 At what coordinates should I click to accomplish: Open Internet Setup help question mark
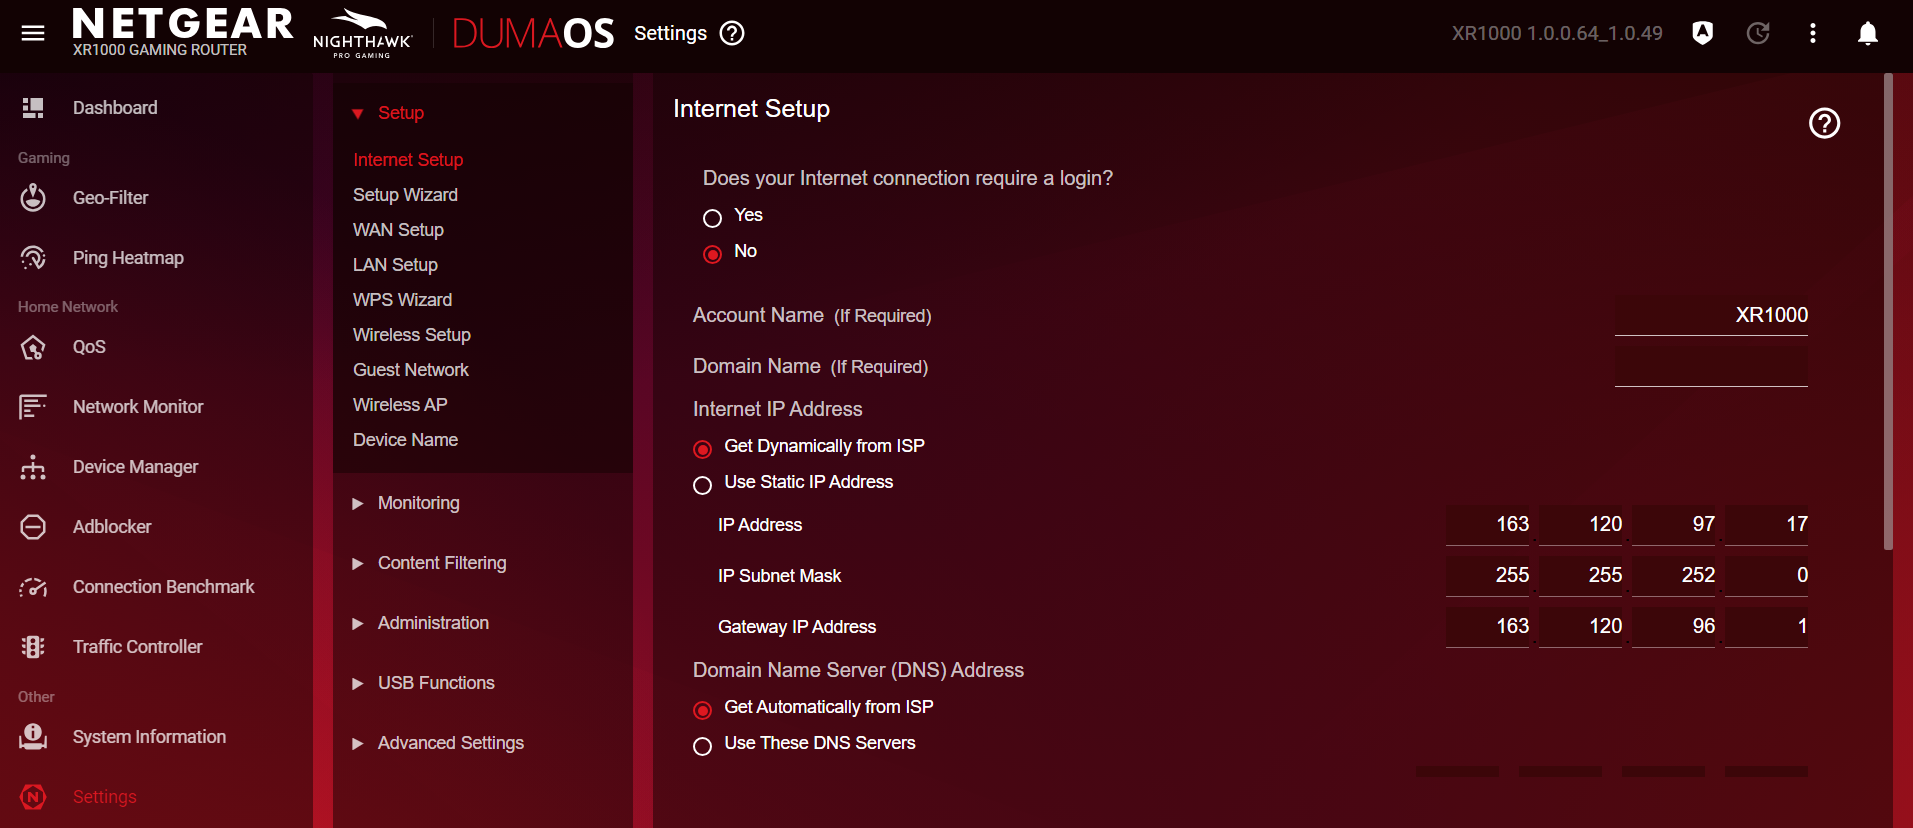pyautogui.click(x=1824, y=123)
